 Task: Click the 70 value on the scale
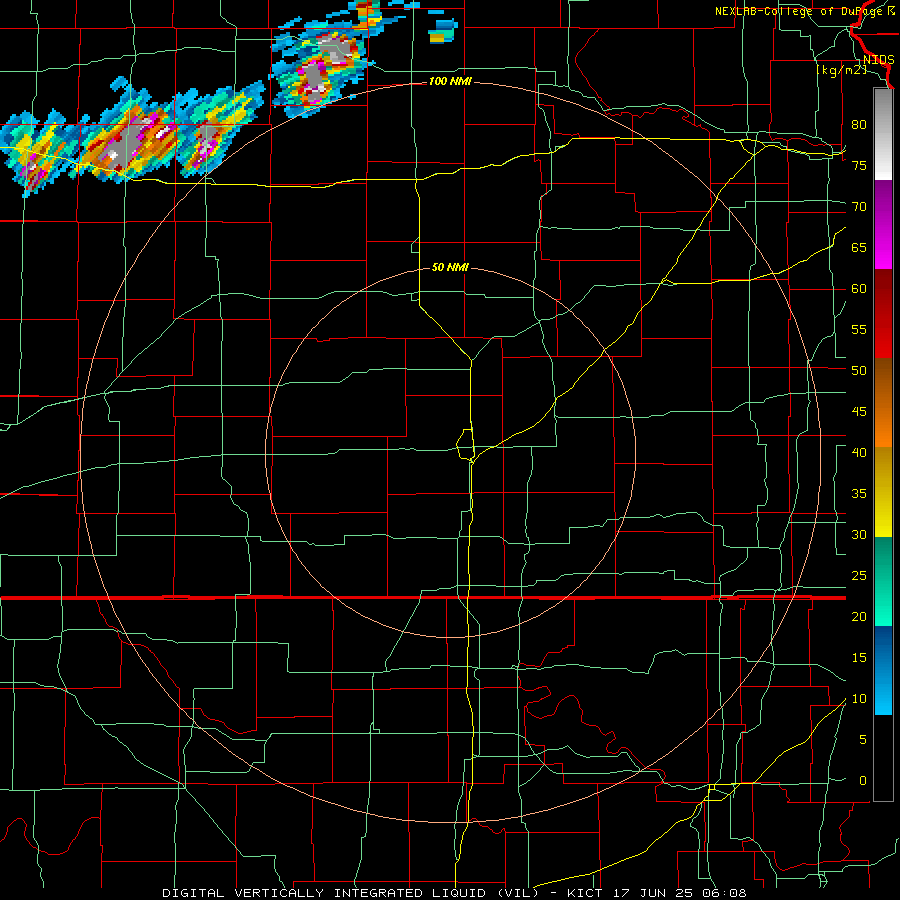[x=859, y=207]
